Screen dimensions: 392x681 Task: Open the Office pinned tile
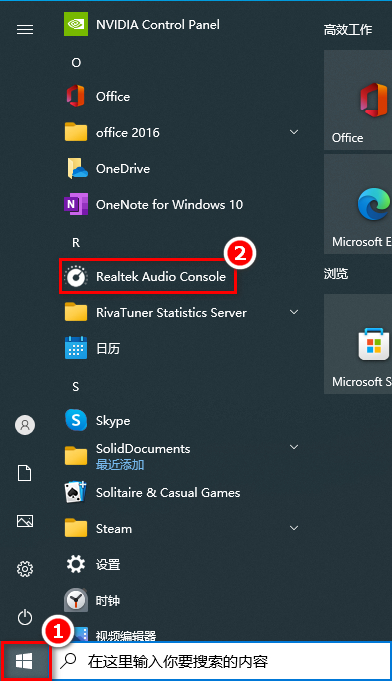click(x=358, y=100)
